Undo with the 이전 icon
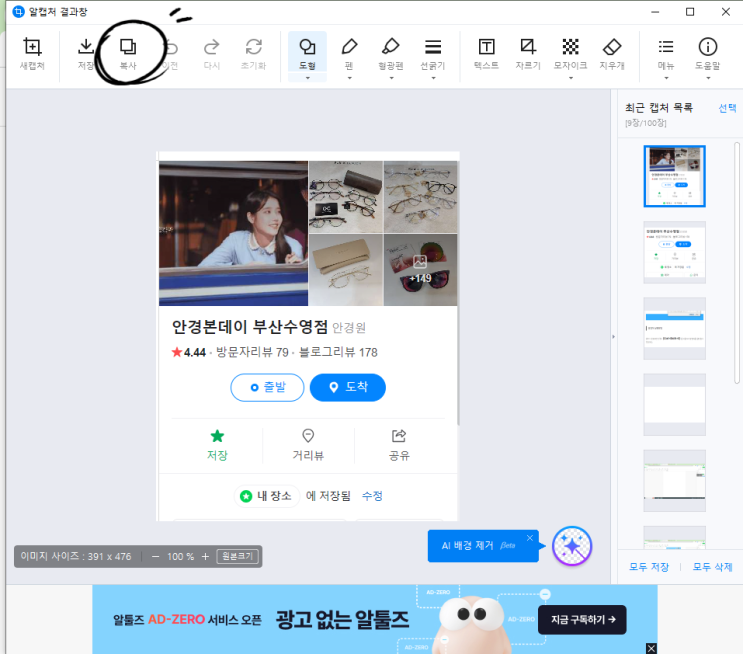Screen dimensions: 743x654 click(x=170, y=54)
